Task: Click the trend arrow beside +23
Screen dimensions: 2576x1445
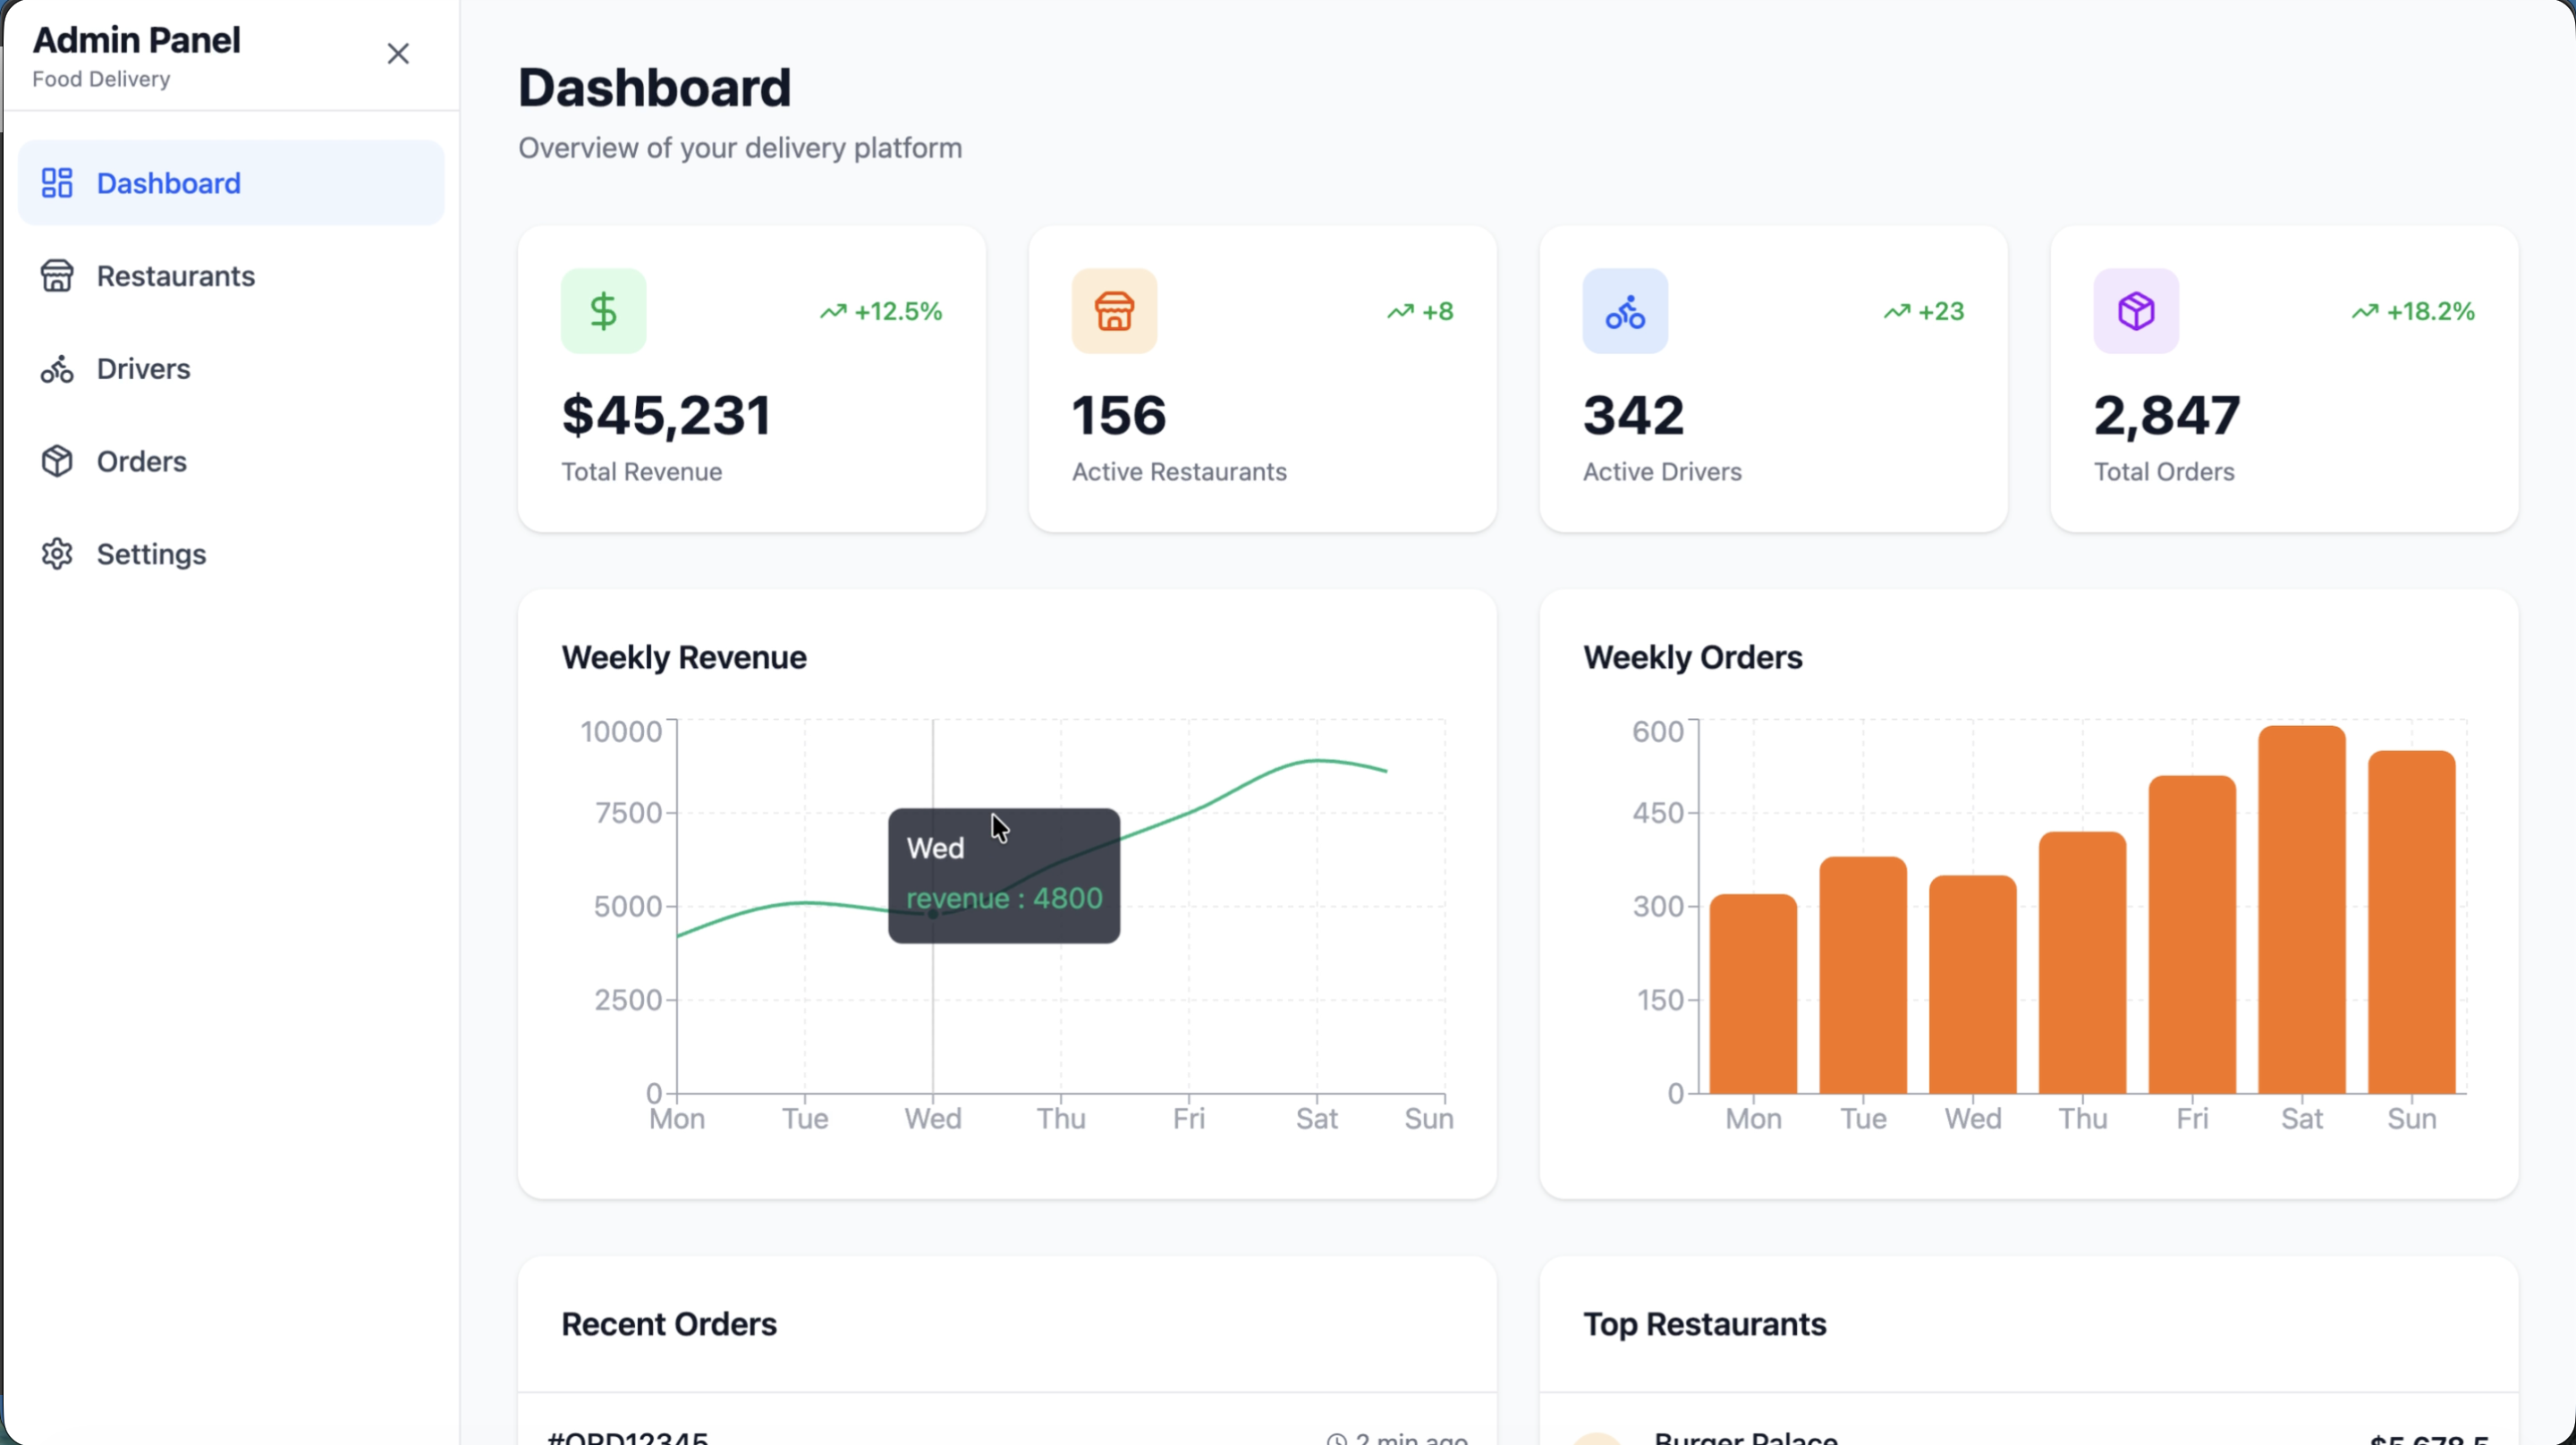Action: [1897, 312]
